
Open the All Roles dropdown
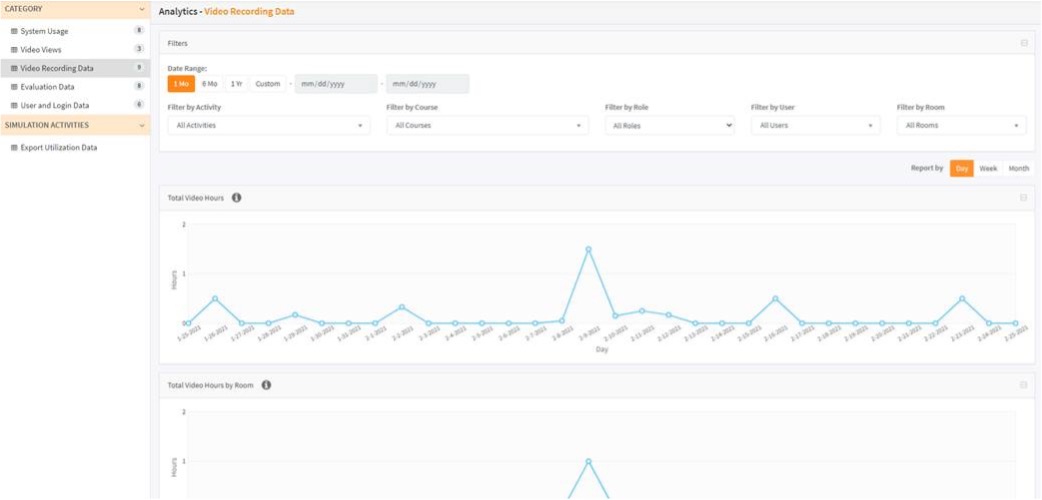(x=669, y=126)
